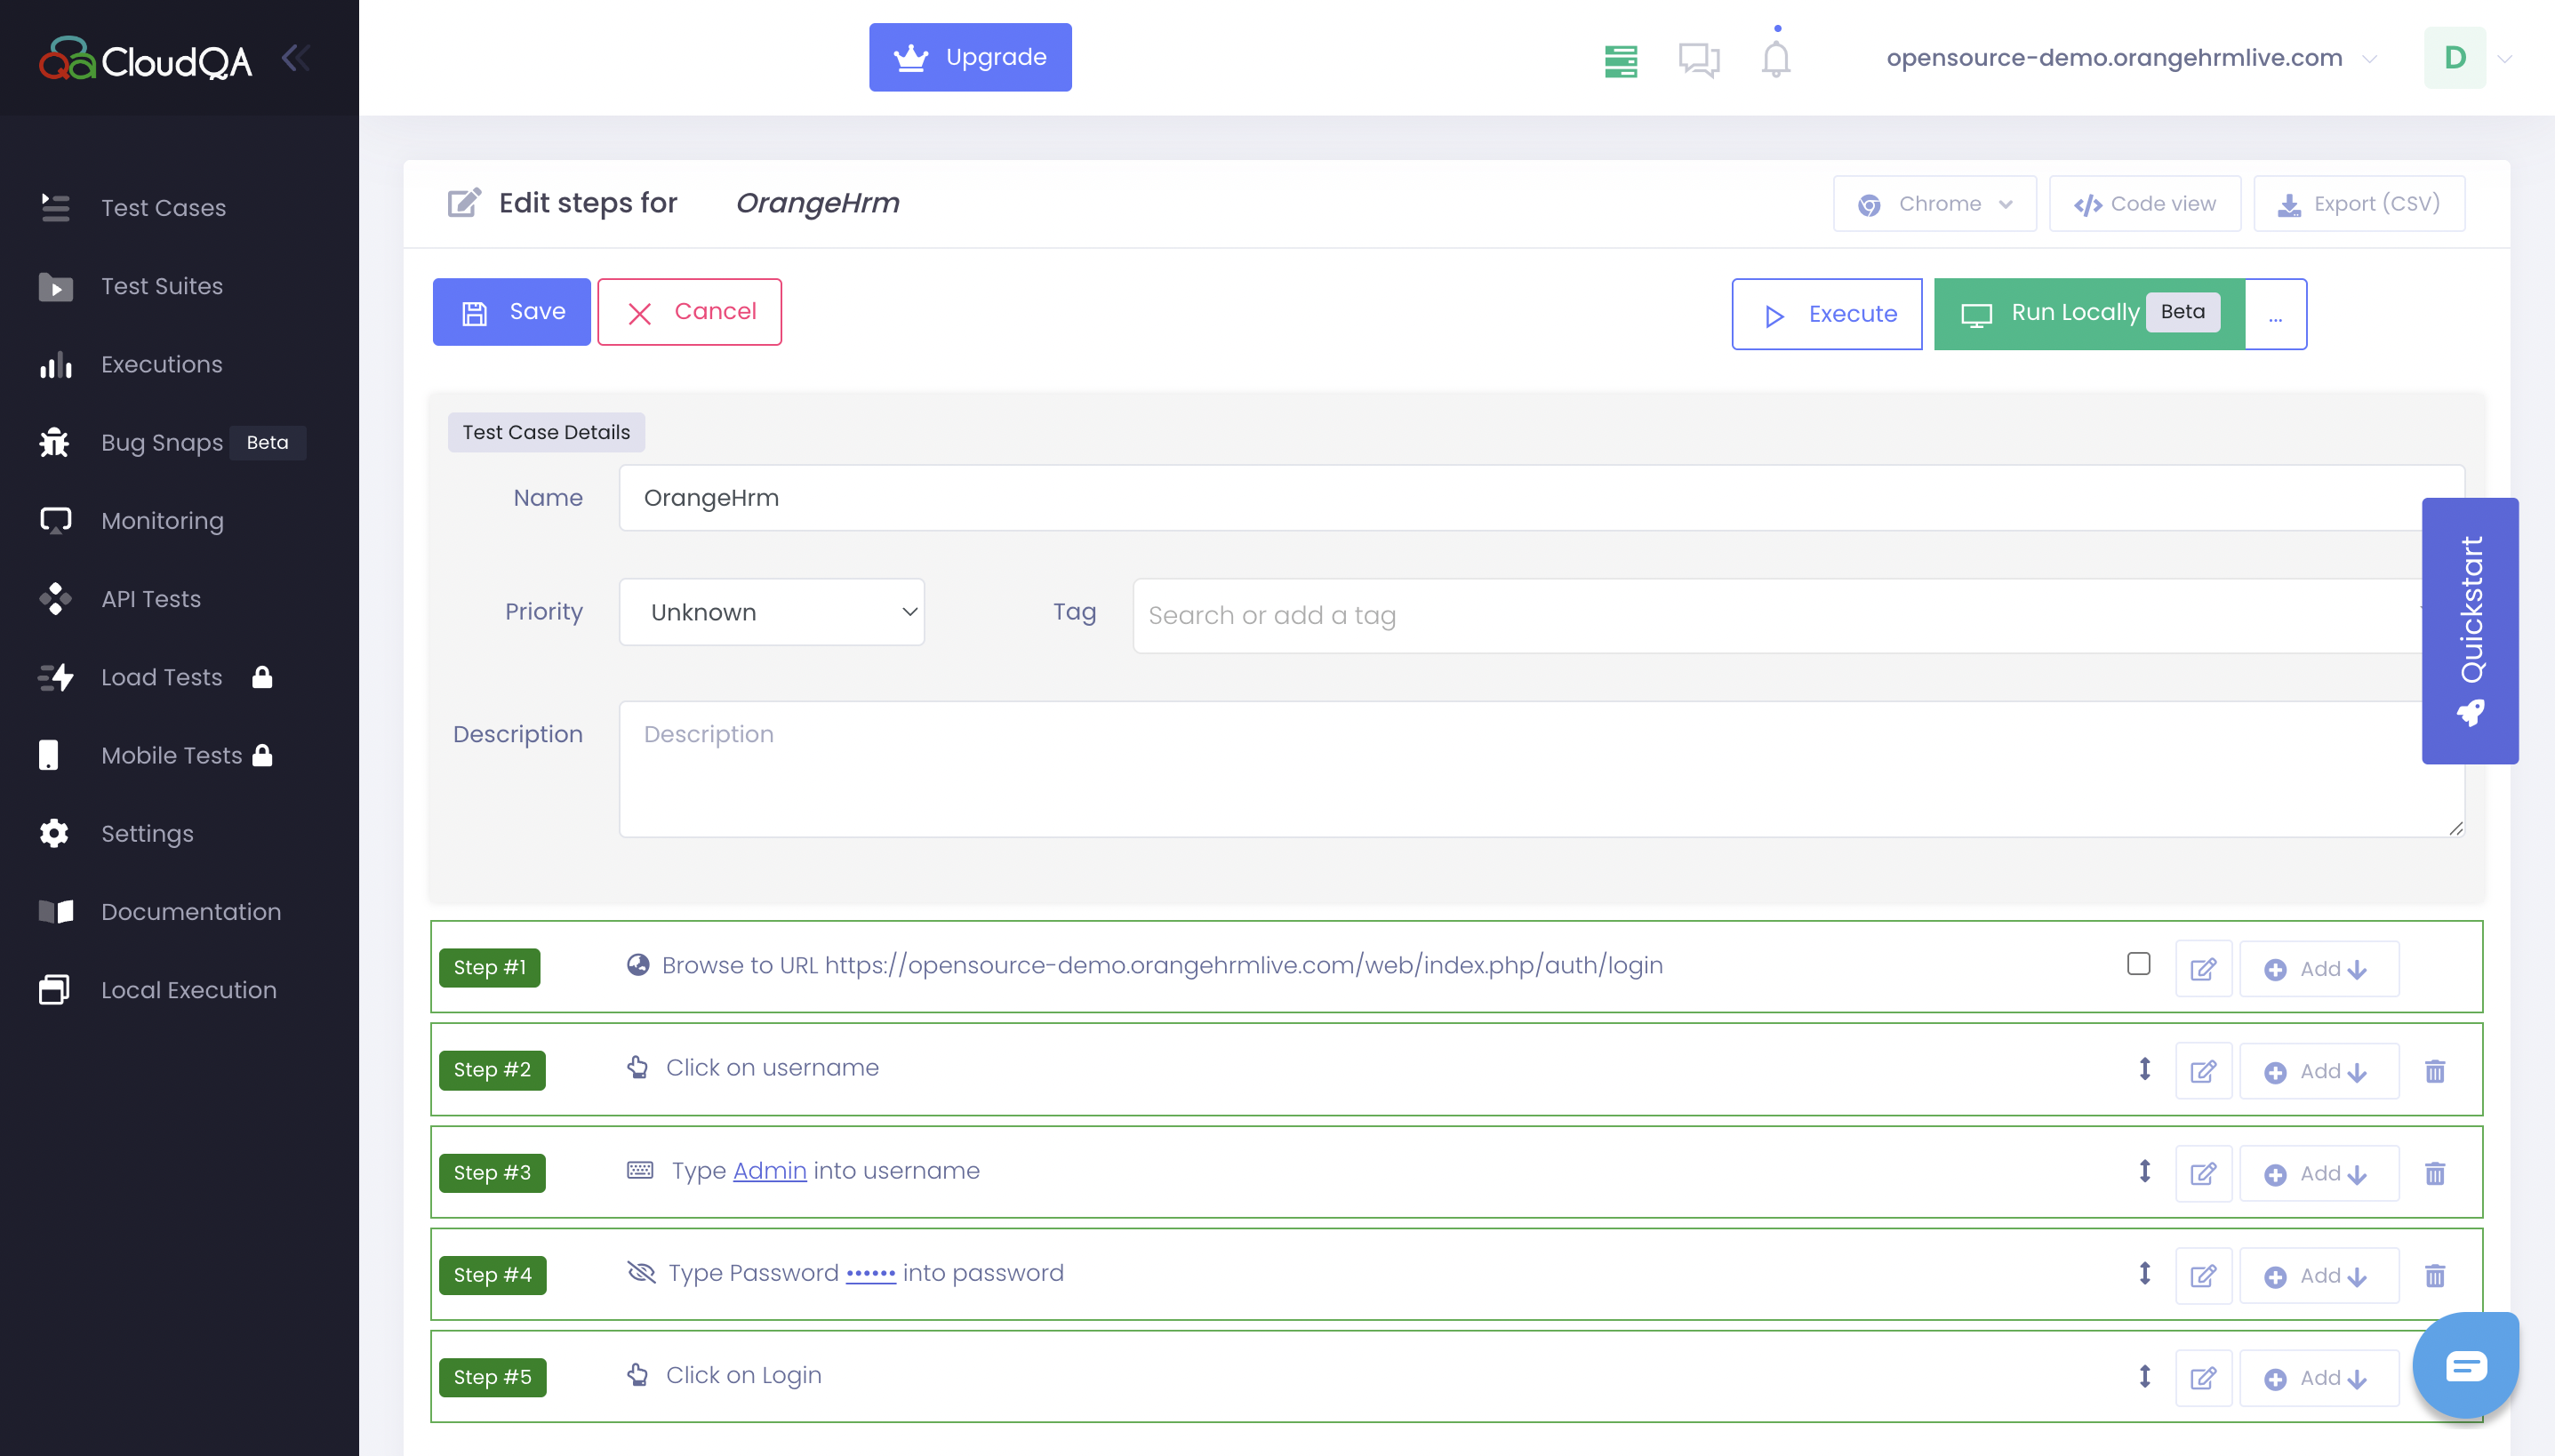2555x1456 pixels.
Task: Open the server list icon in header
Action: [1620, 61]
